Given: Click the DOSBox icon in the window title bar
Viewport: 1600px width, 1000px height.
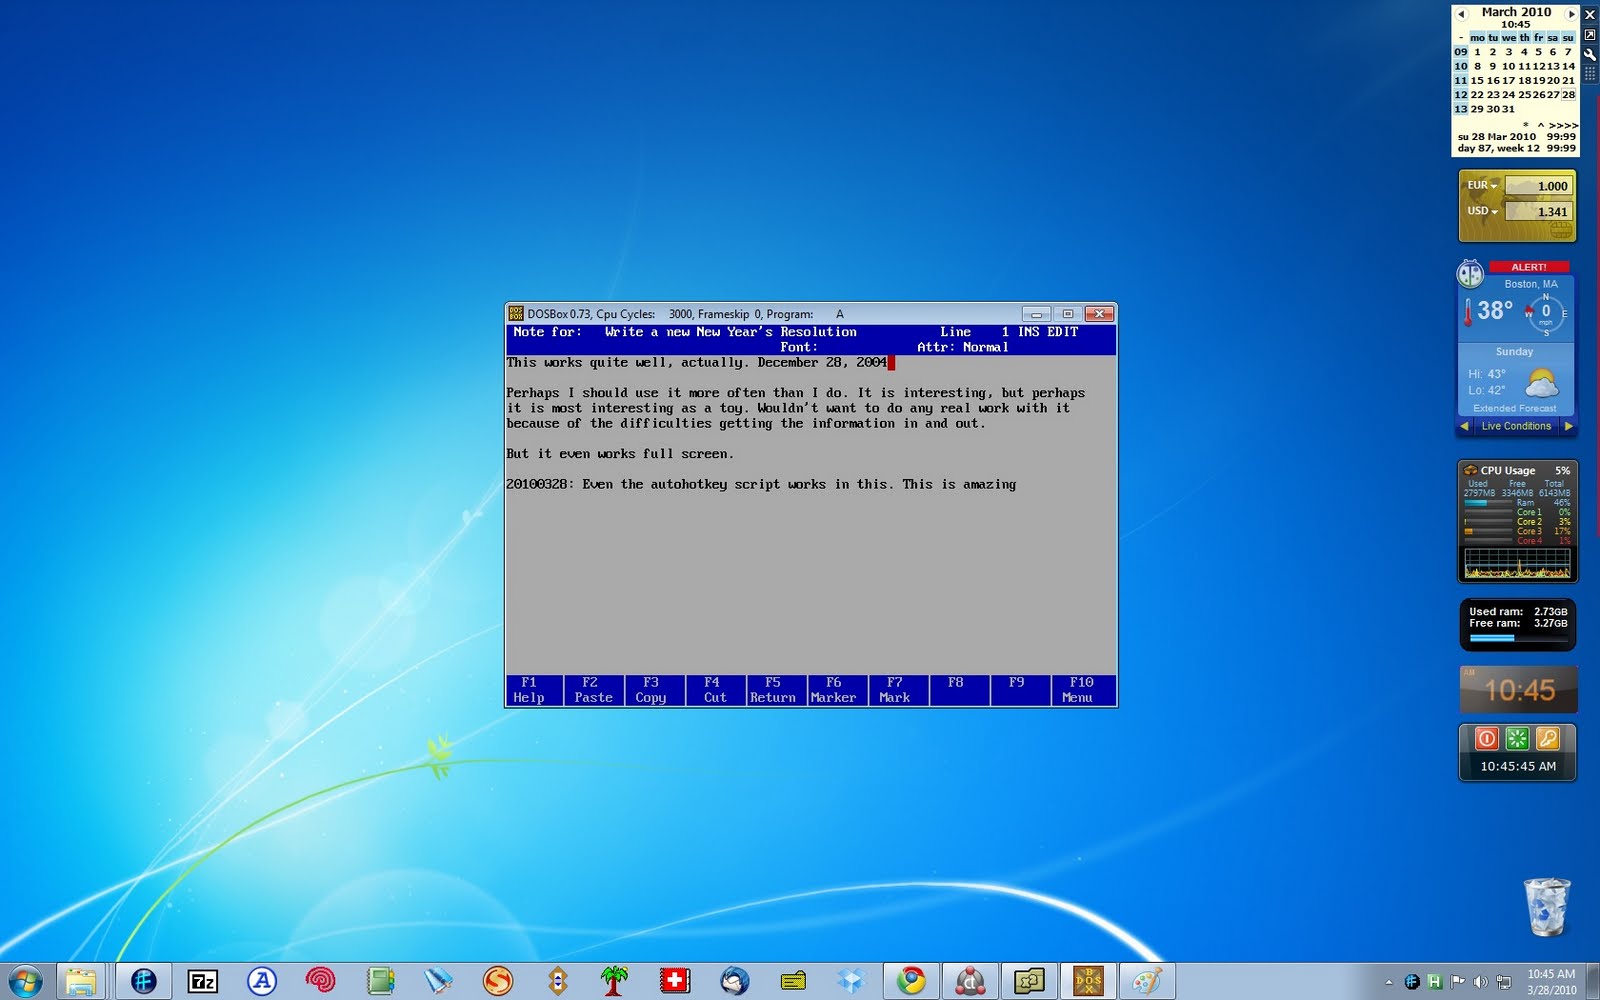Looking at the screenshot, I should click(516, 314).
